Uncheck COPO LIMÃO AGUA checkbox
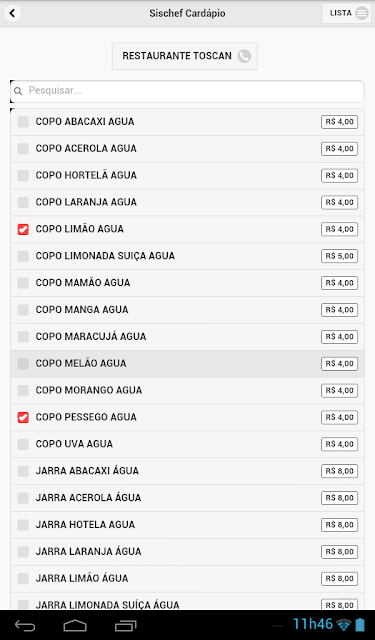 tap(23, 229)
